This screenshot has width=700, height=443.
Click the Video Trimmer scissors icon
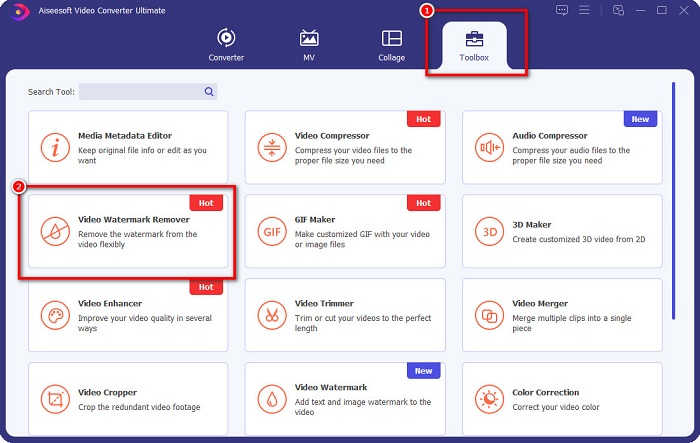pyautogui.click(x=272, y=315)
